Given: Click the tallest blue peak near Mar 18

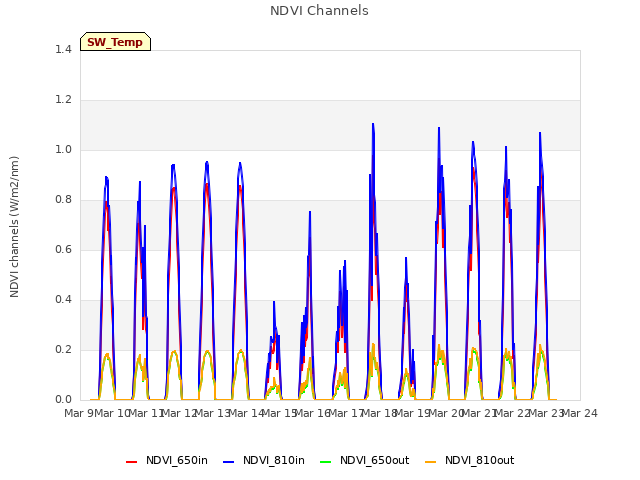Looking at the screenshot, I should tap(373, 124).
